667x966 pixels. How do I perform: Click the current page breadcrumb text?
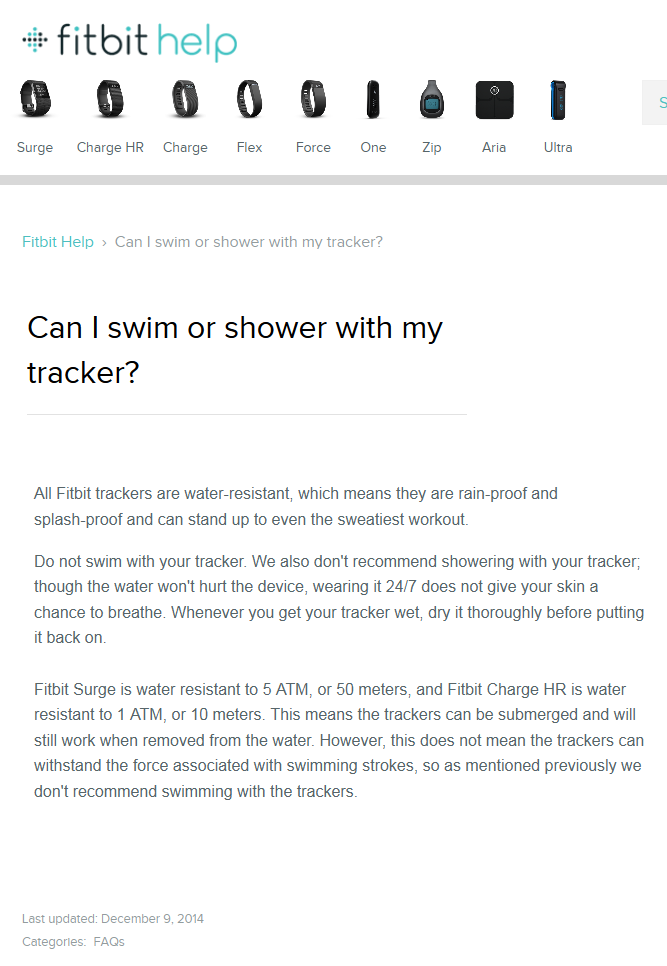[x=249, y=242]
